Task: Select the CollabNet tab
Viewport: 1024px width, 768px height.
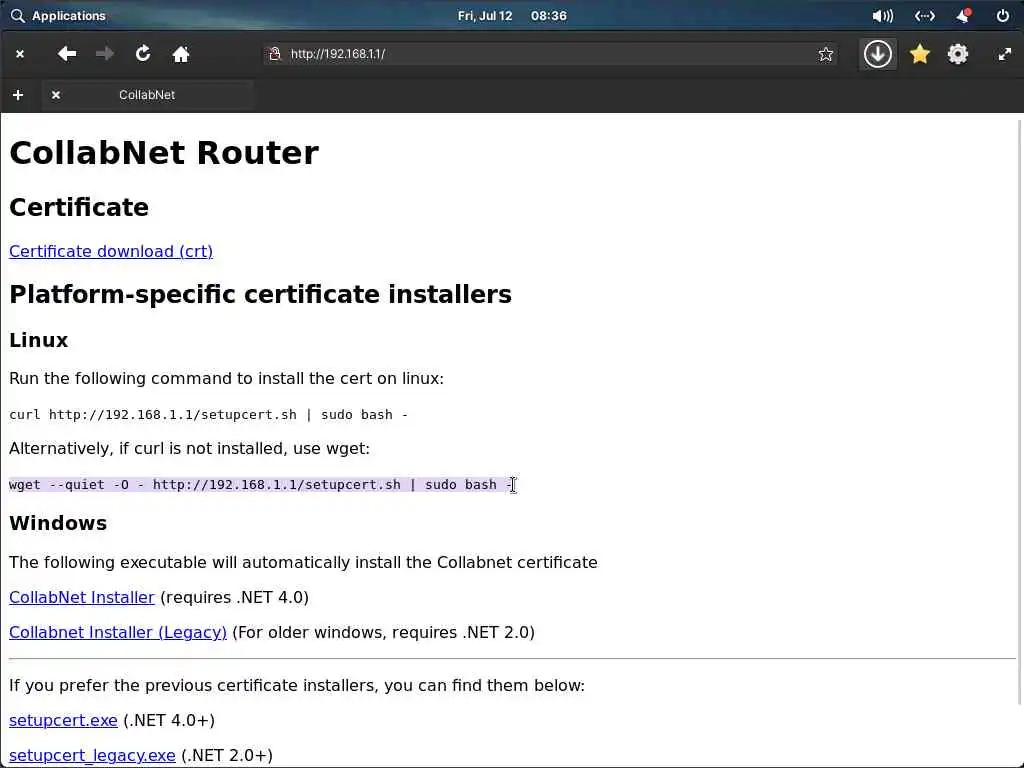Action: [x=147, y=95]
